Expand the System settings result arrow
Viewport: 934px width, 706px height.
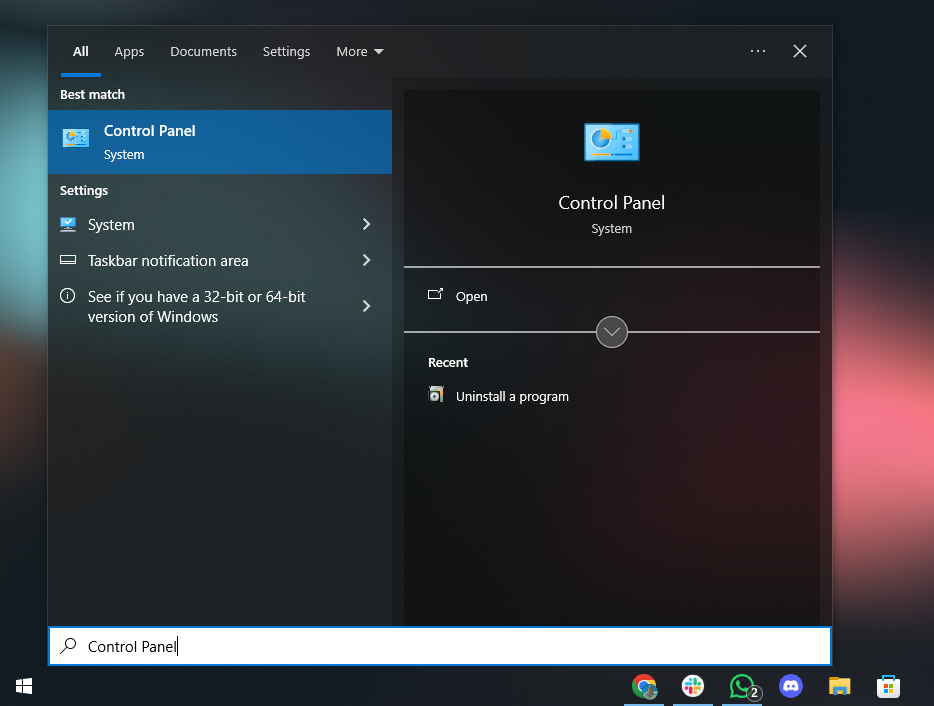coord(366,225)
